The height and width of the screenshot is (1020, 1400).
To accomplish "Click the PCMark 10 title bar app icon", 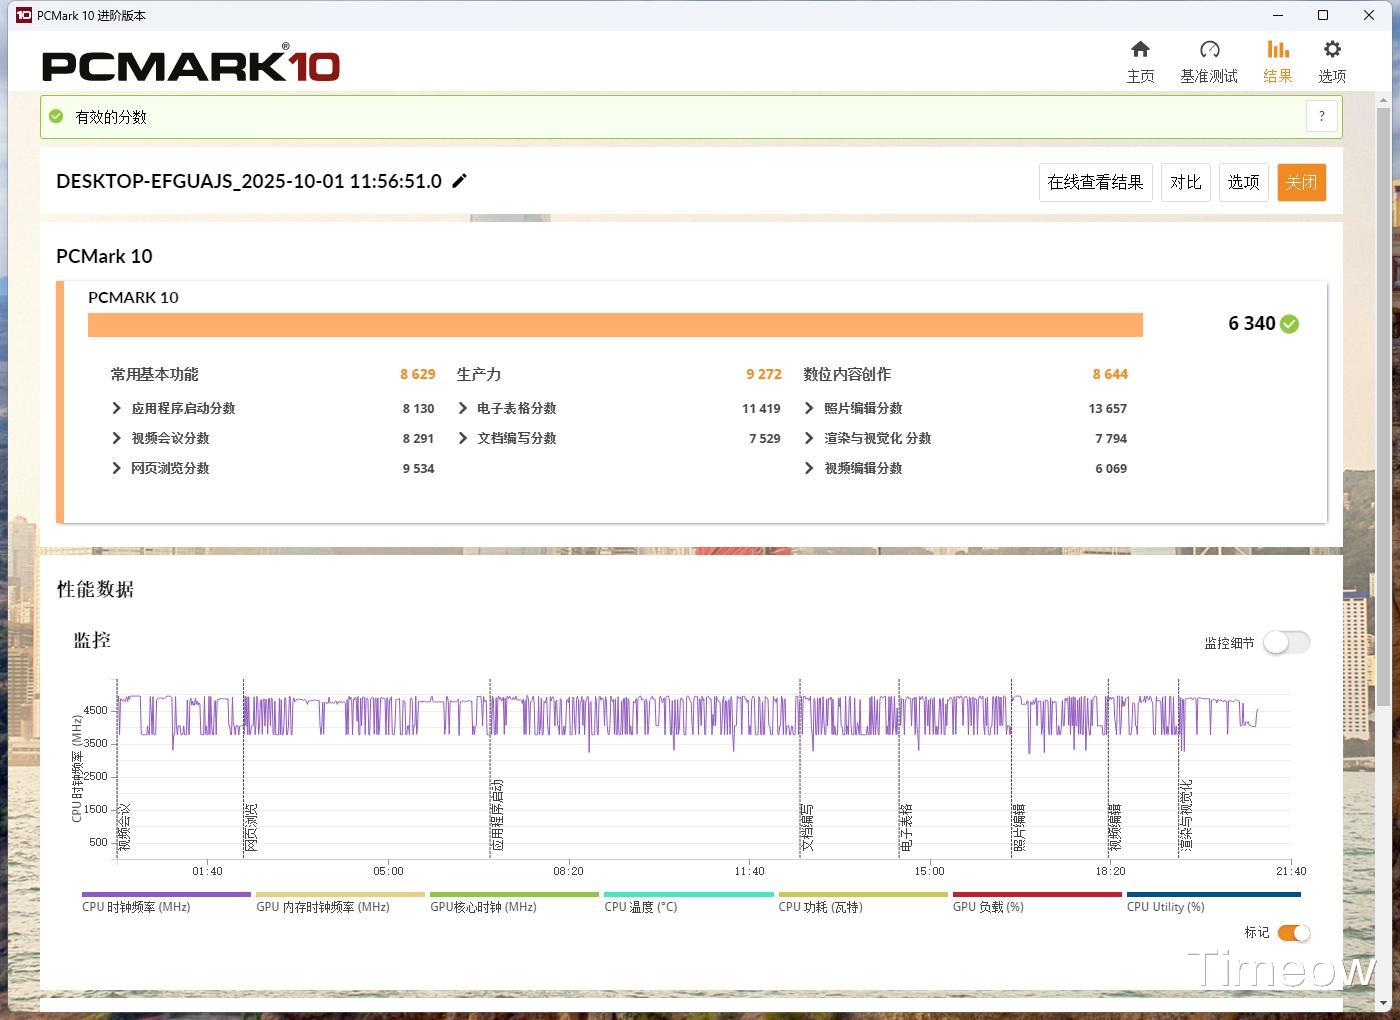I will pos(23,15).
